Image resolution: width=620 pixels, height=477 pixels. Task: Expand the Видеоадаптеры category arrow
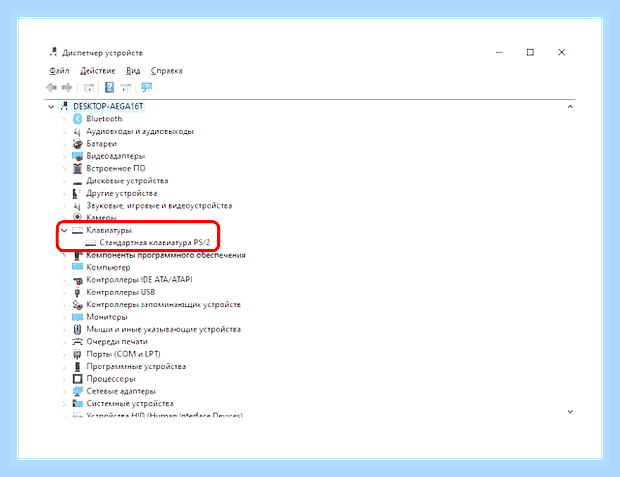pyautogui.click(x=64, y=156)
